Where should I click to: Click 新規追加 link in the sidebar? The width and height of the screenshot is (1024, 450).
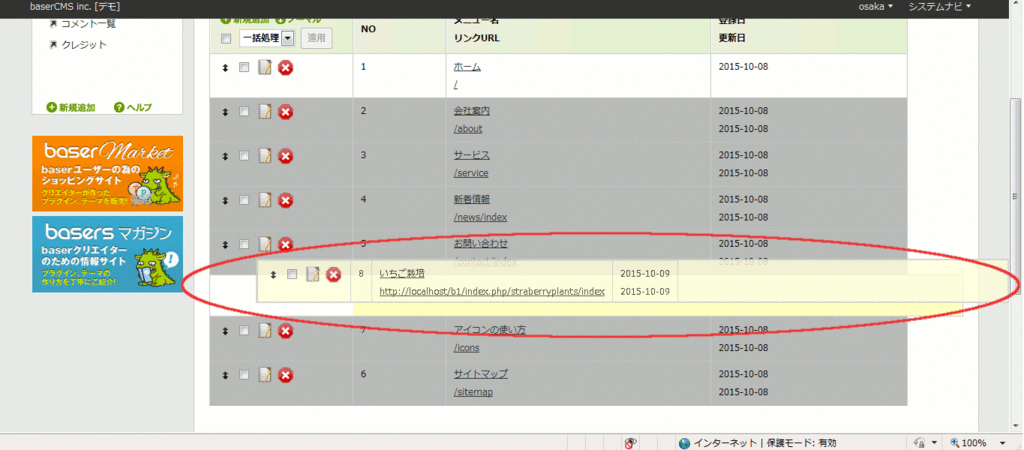(71, 108)
